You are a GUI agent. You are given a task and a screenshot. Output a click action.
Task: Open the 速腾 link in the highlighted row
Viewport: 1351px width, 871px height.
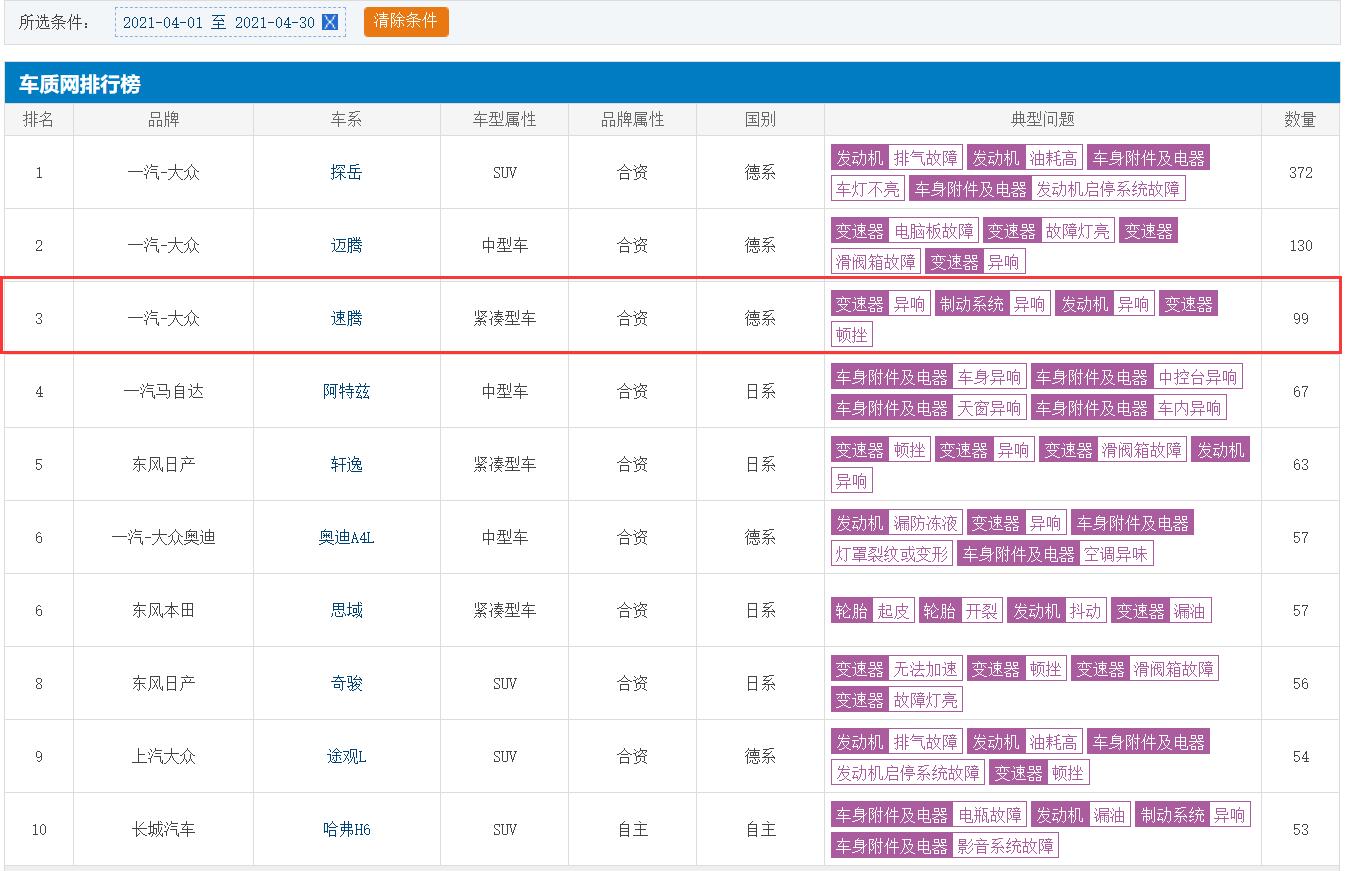click(x=346, y=319)
